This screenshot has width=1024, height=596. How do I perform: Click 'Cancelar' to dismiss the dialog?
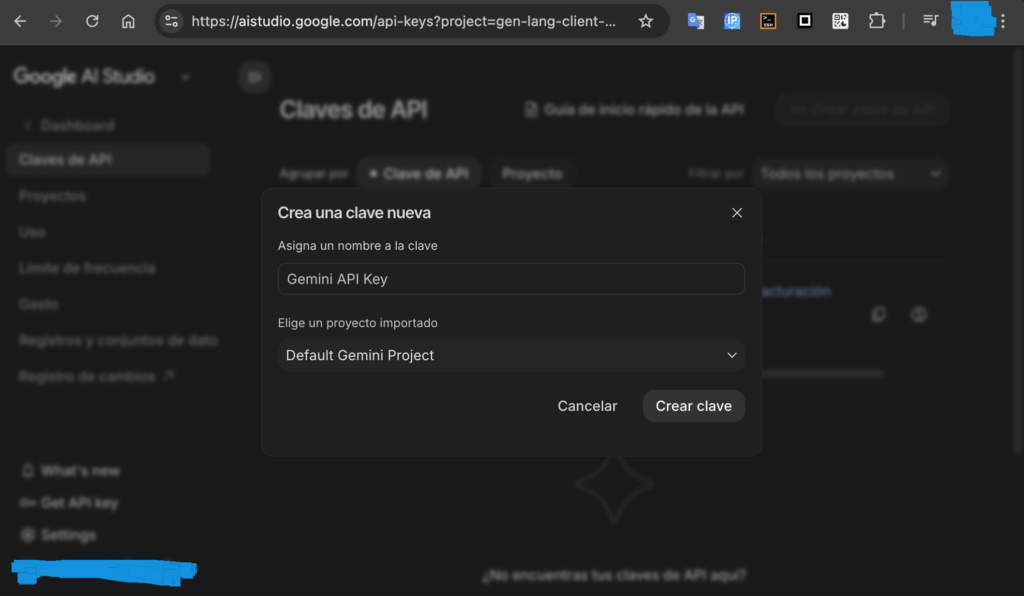(587, 406)
